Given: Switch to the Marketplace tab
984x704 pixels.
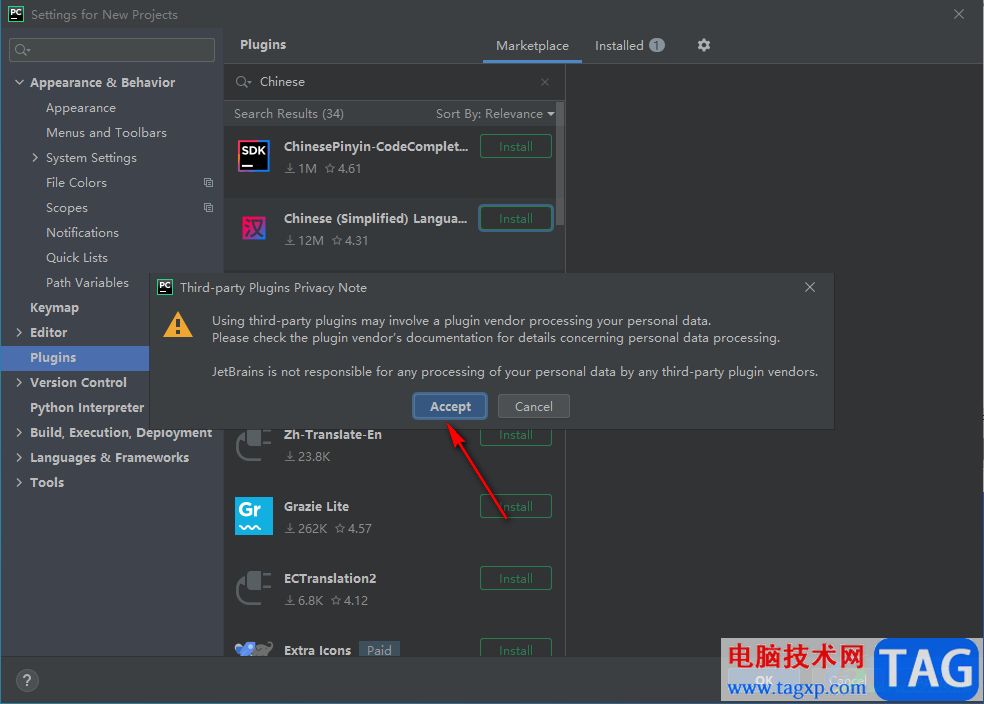Looking at the screenshot, I should point(532,46).
